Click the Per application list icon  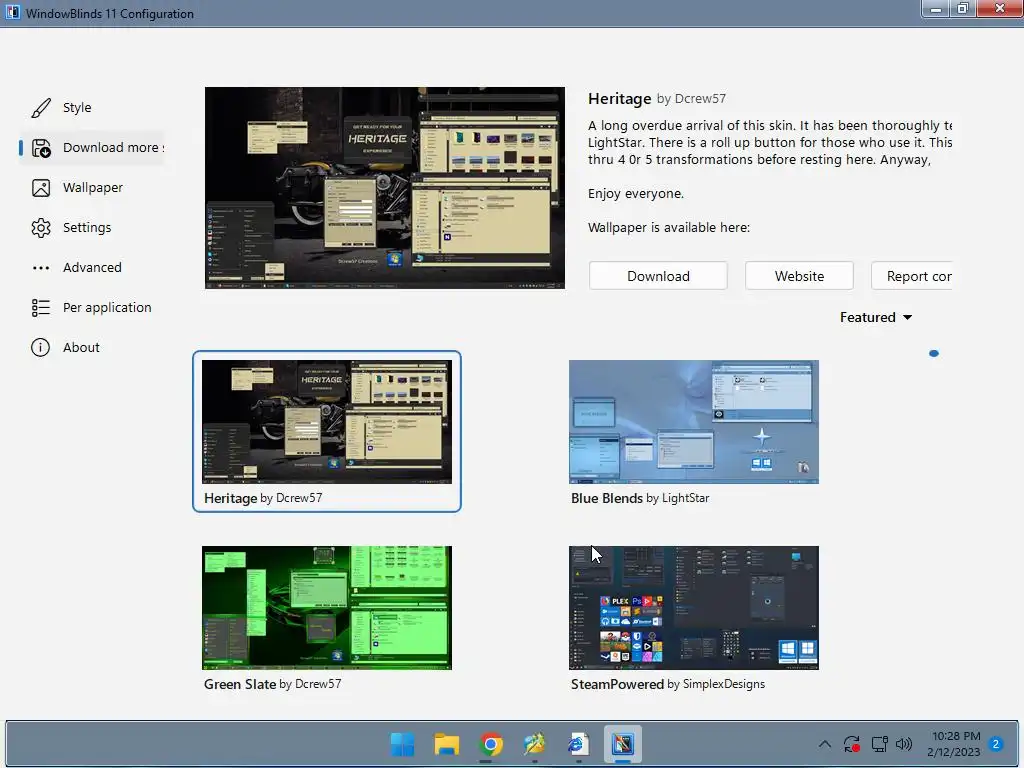[x=40, y=308]
